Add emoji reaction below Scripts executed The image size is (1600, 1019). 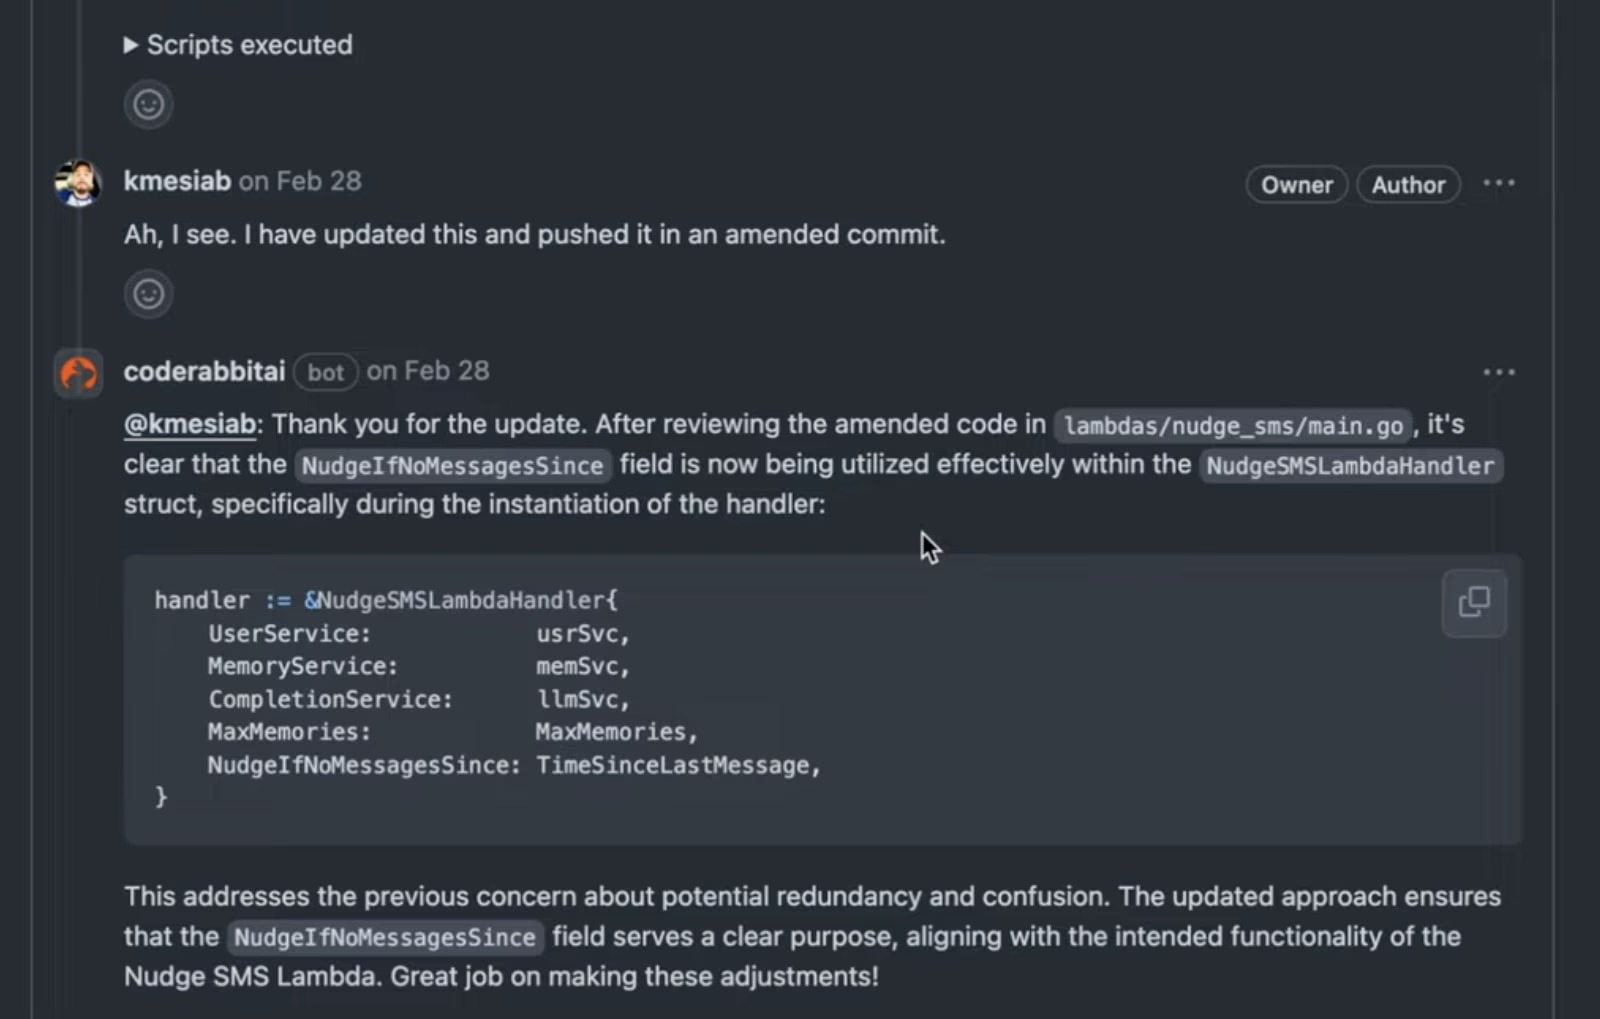point(149,105)
